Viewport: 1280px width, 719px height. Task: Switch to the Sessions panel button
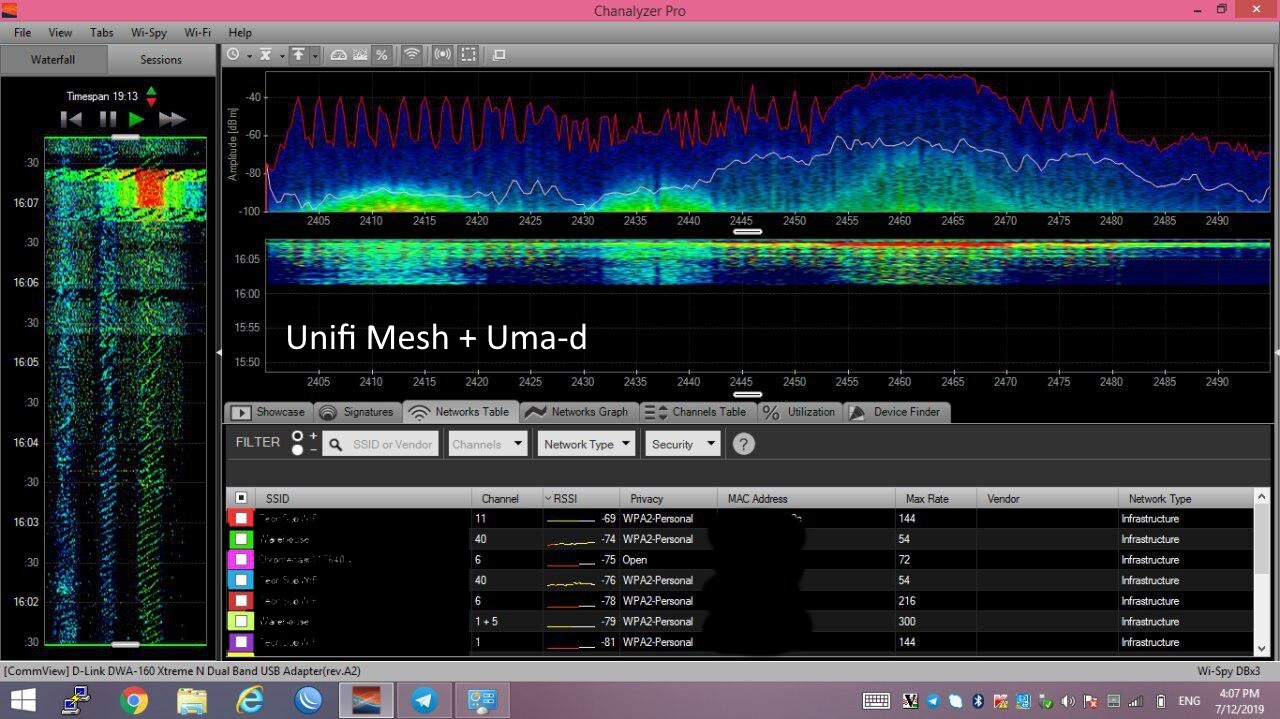[161, 60]
